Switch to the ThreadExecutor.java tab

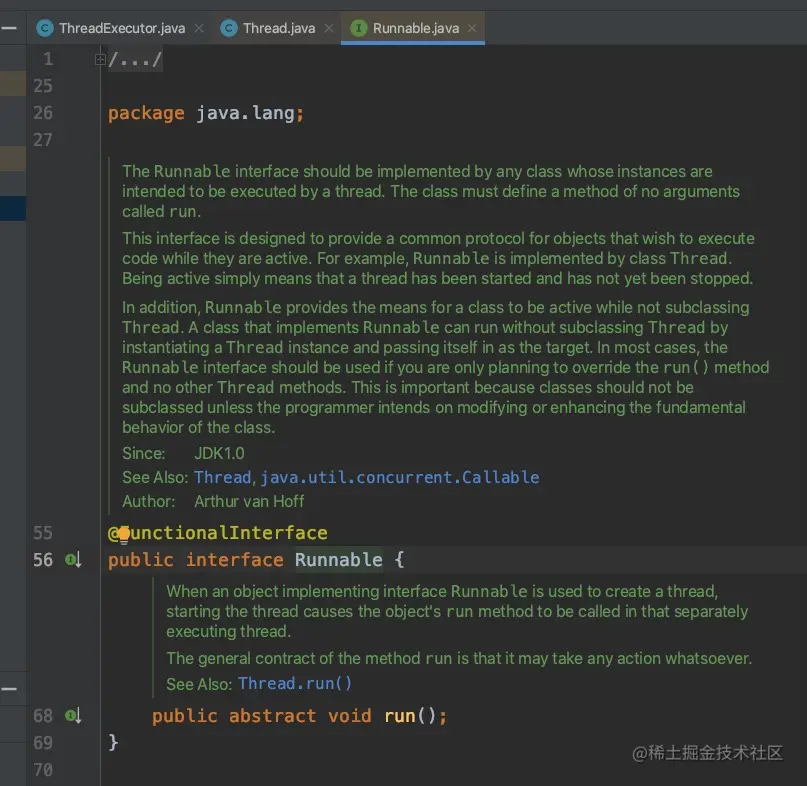click(x=121, y=28)
